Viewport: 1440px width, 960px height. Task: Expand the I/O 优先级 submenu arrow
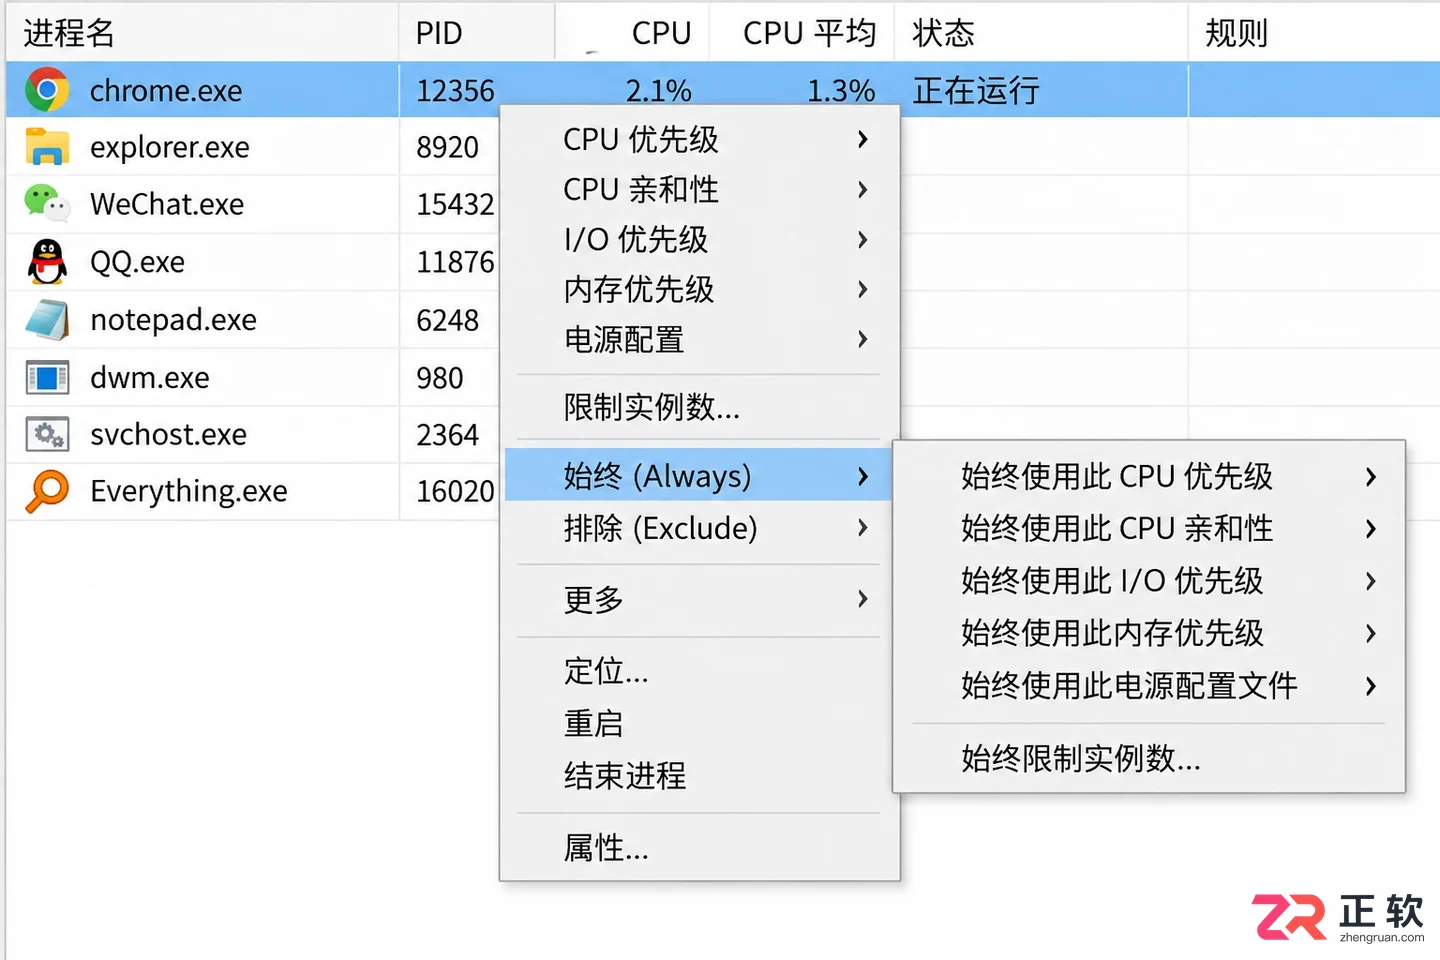[862, 240]
